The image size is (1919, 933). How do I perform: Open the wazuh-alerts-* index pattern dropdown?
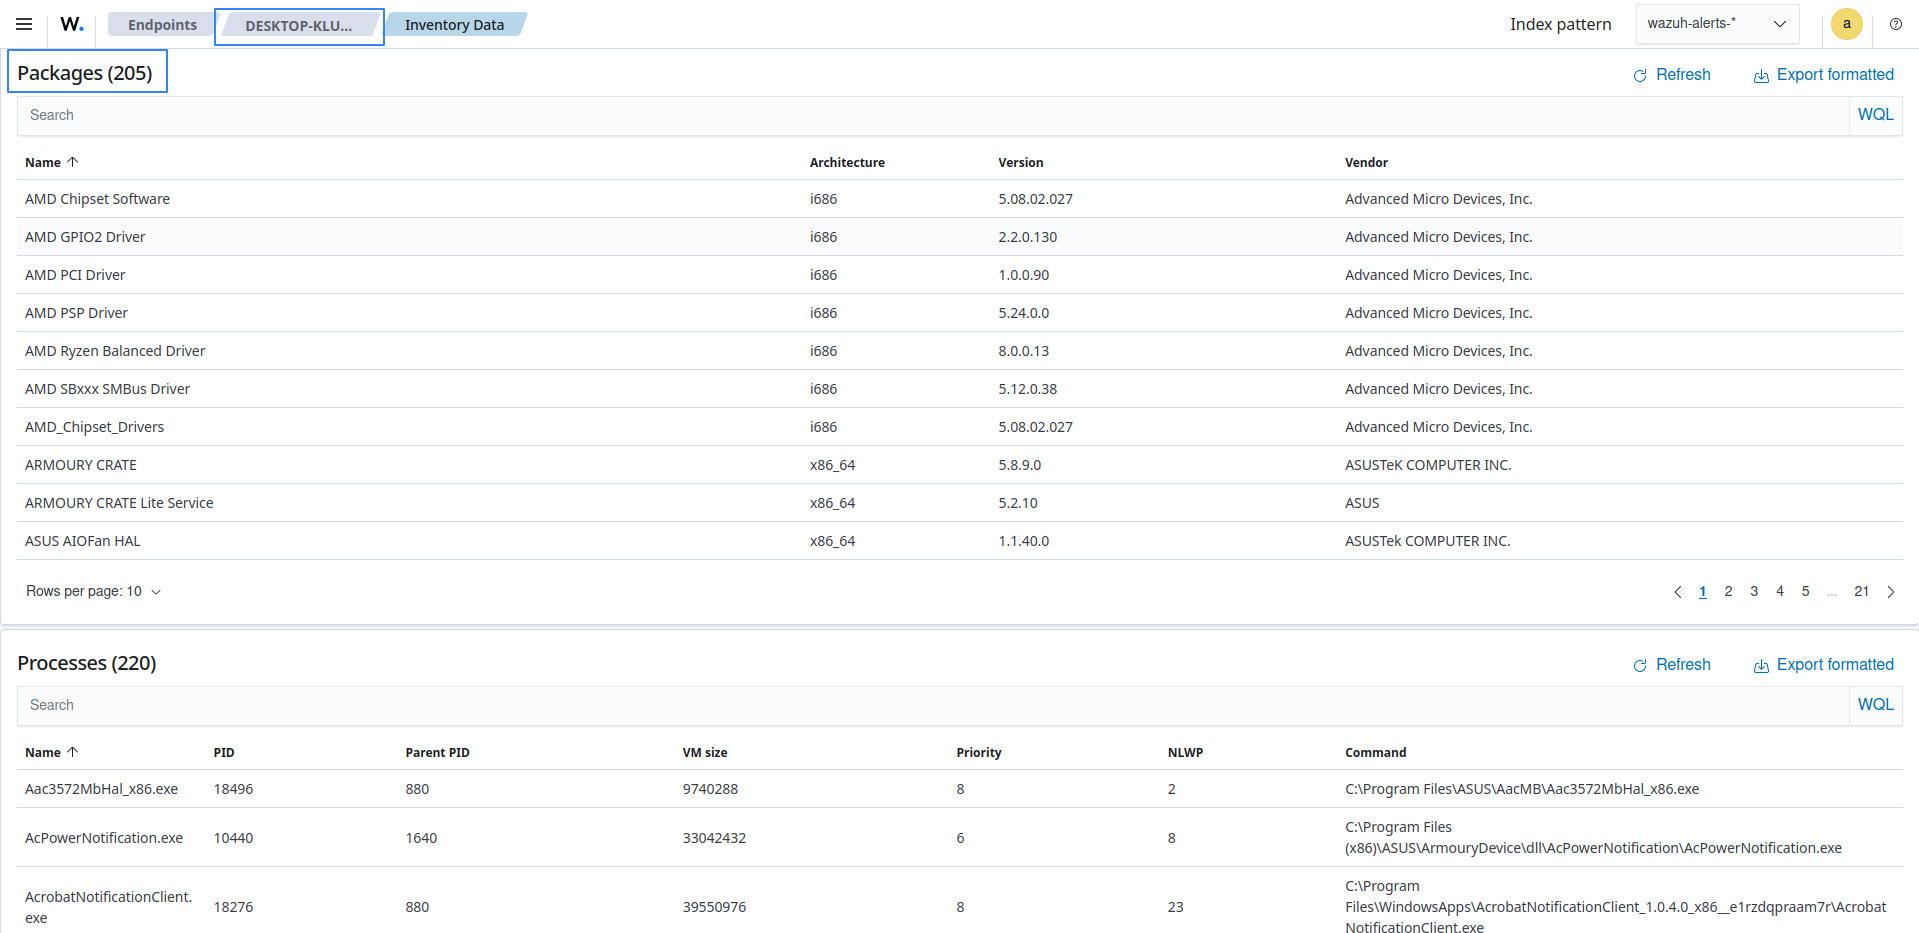tap(1717, 24)
